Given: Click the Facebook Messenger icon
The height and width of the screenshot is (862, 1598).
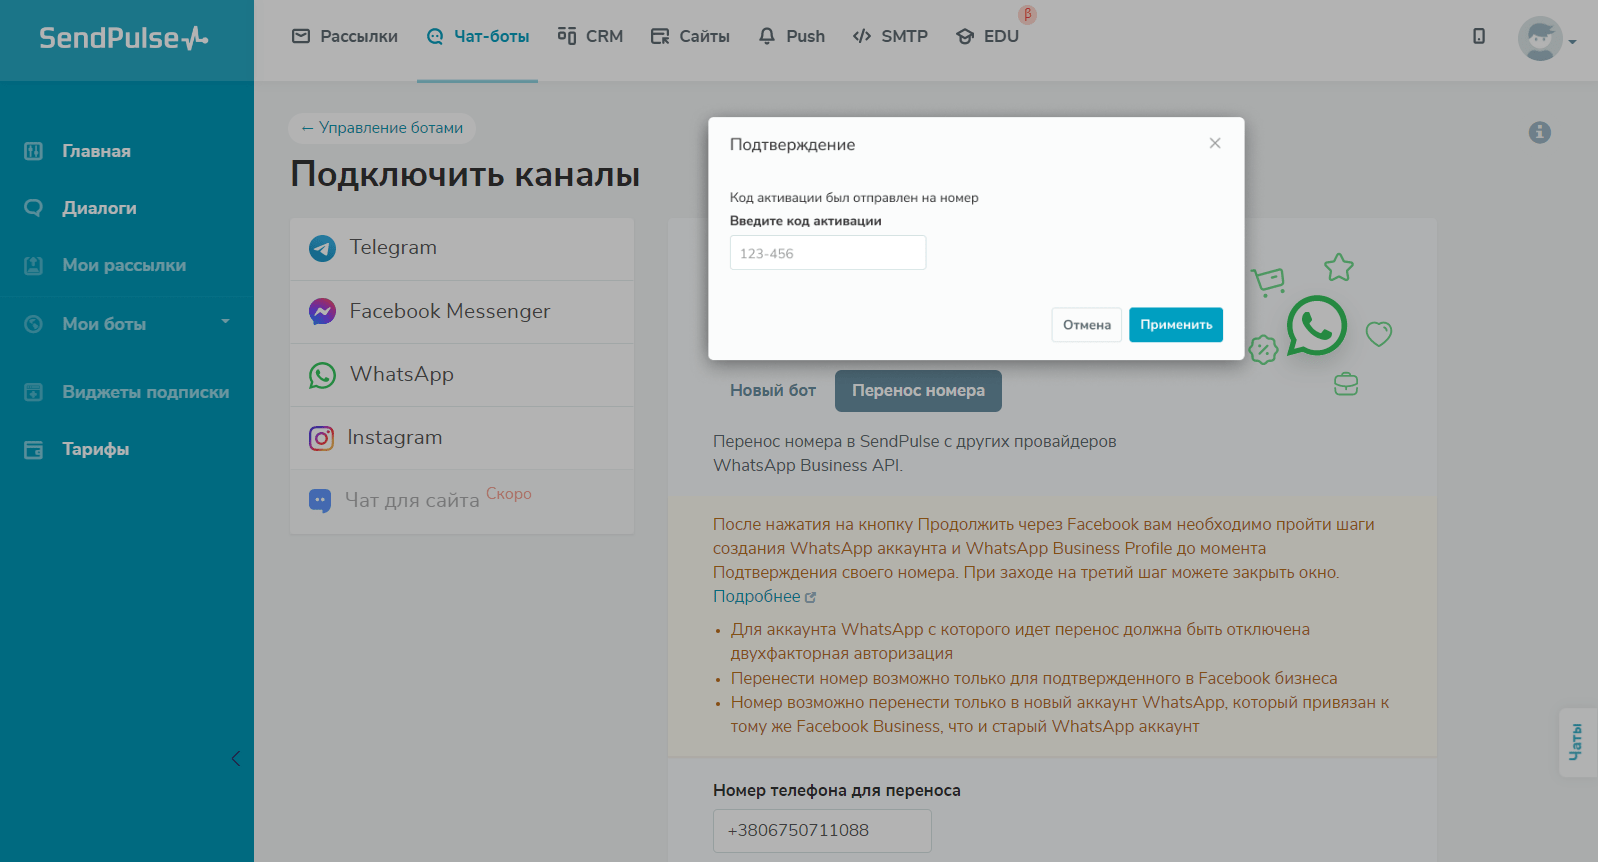Looking at the screenshot, I should point(322,312).
